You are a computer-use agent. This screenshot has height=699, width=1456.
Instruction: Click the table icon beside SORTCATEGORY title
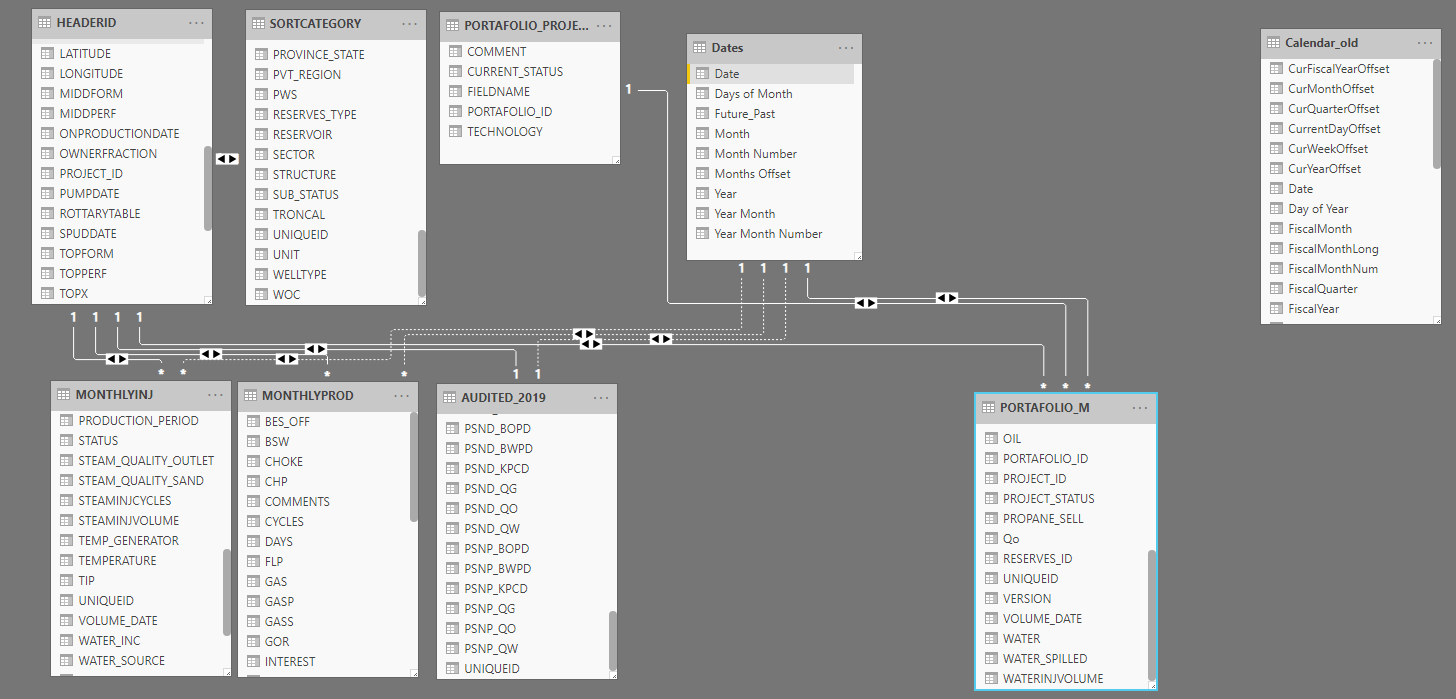(x=257, y=23)
